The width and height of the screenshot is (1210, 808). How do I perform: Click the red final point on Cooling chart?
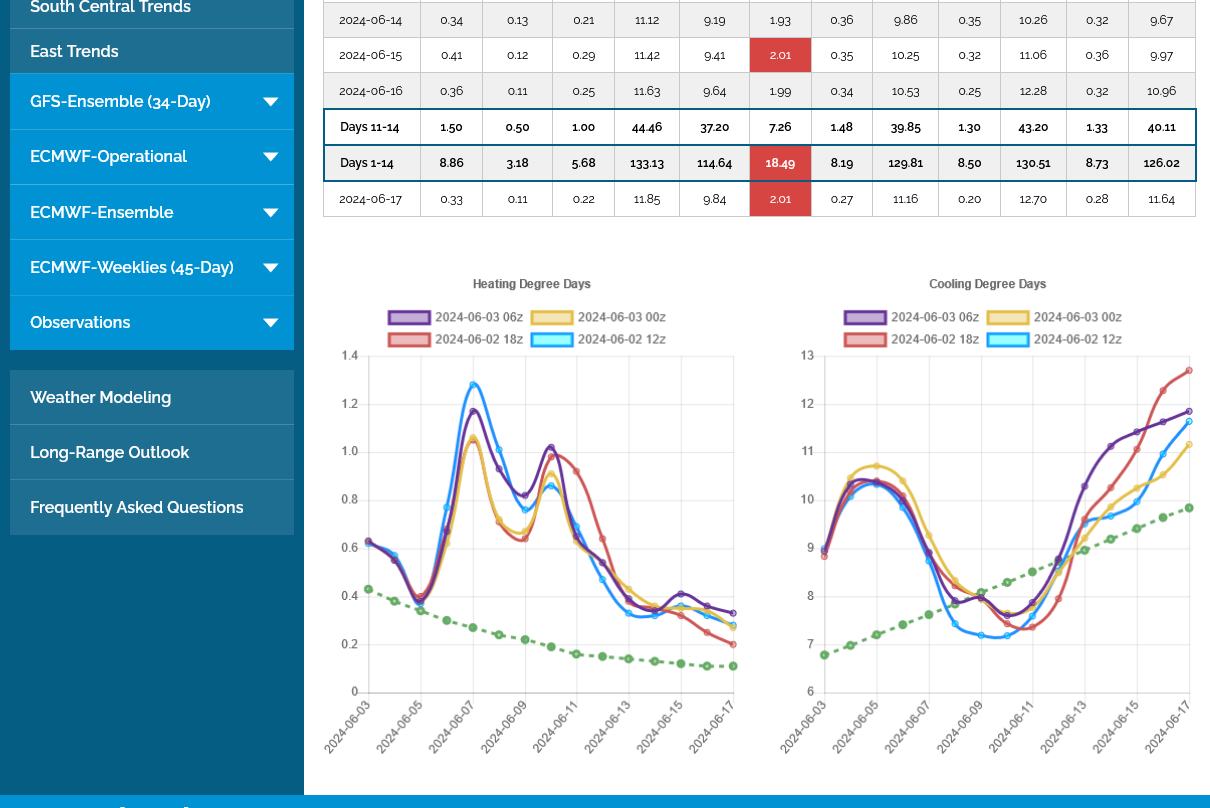click(1189, 370)
